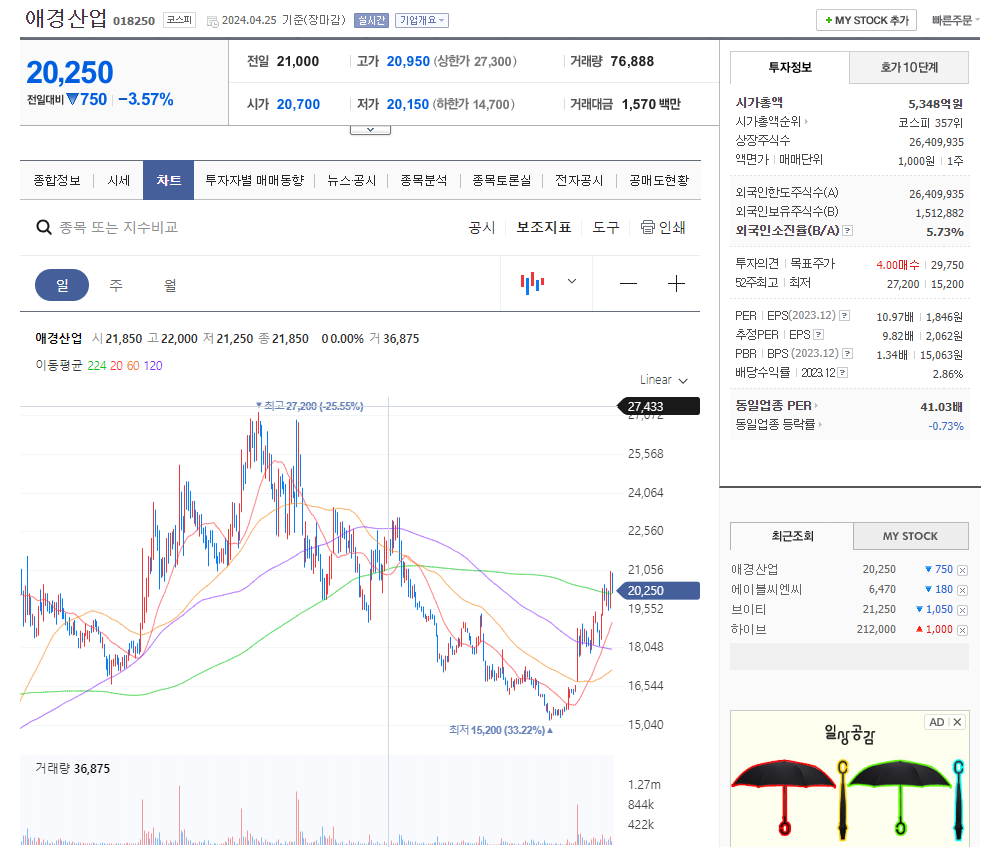Switch to the 호가 10단계 tab
The image size is (986, 847).
[908, 67]
